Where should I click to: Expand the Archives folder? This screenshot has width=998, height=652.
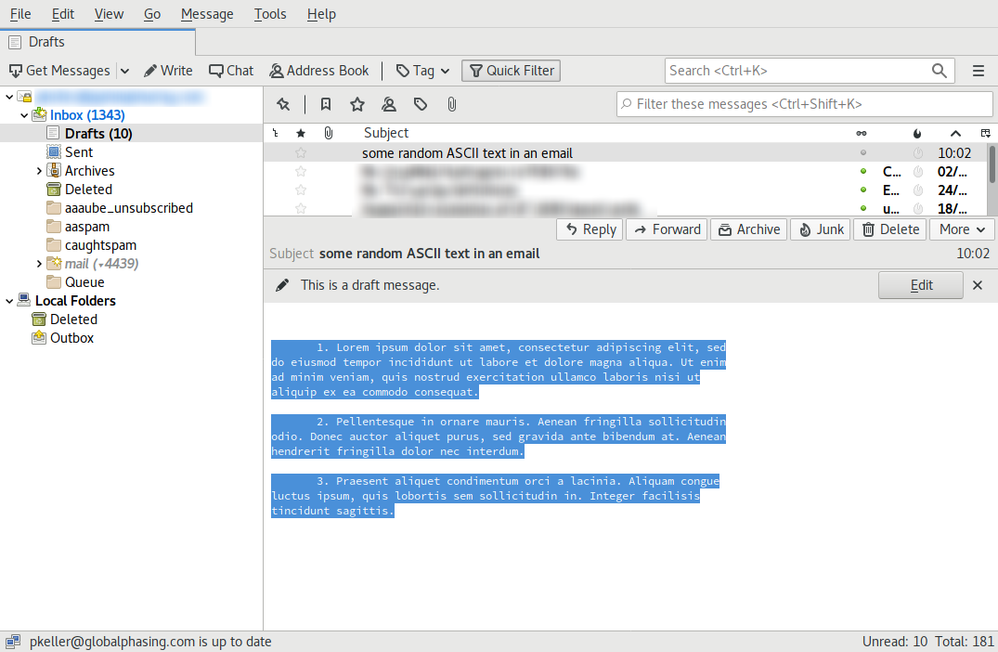[38, 170]
